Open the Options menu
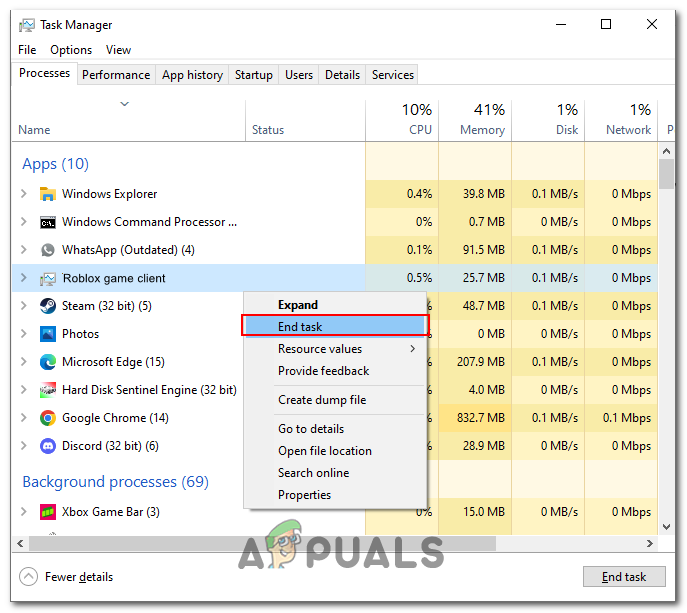The width and height of the screenshot is (687, 613). click(71, 50)
